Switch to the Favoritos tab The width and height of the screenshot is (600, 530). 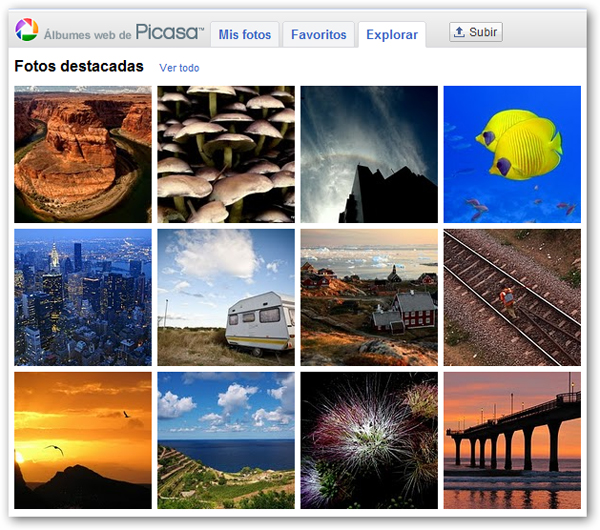[318, 35]
